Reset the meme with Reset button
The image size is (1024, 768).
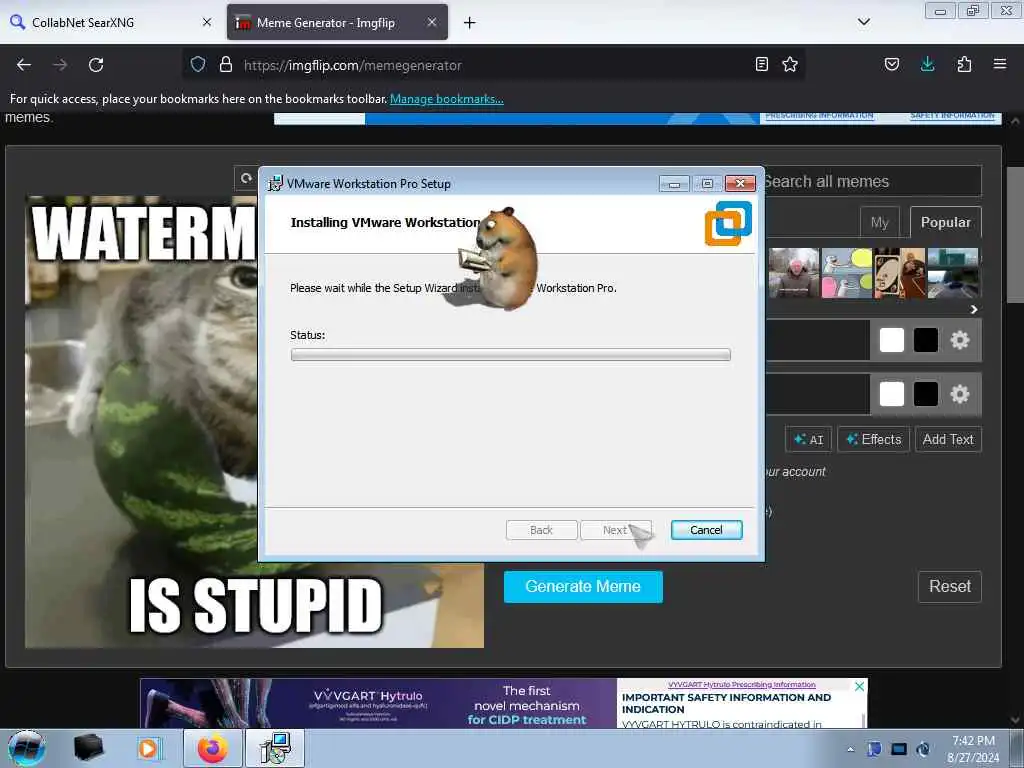[x=950, y=586]
